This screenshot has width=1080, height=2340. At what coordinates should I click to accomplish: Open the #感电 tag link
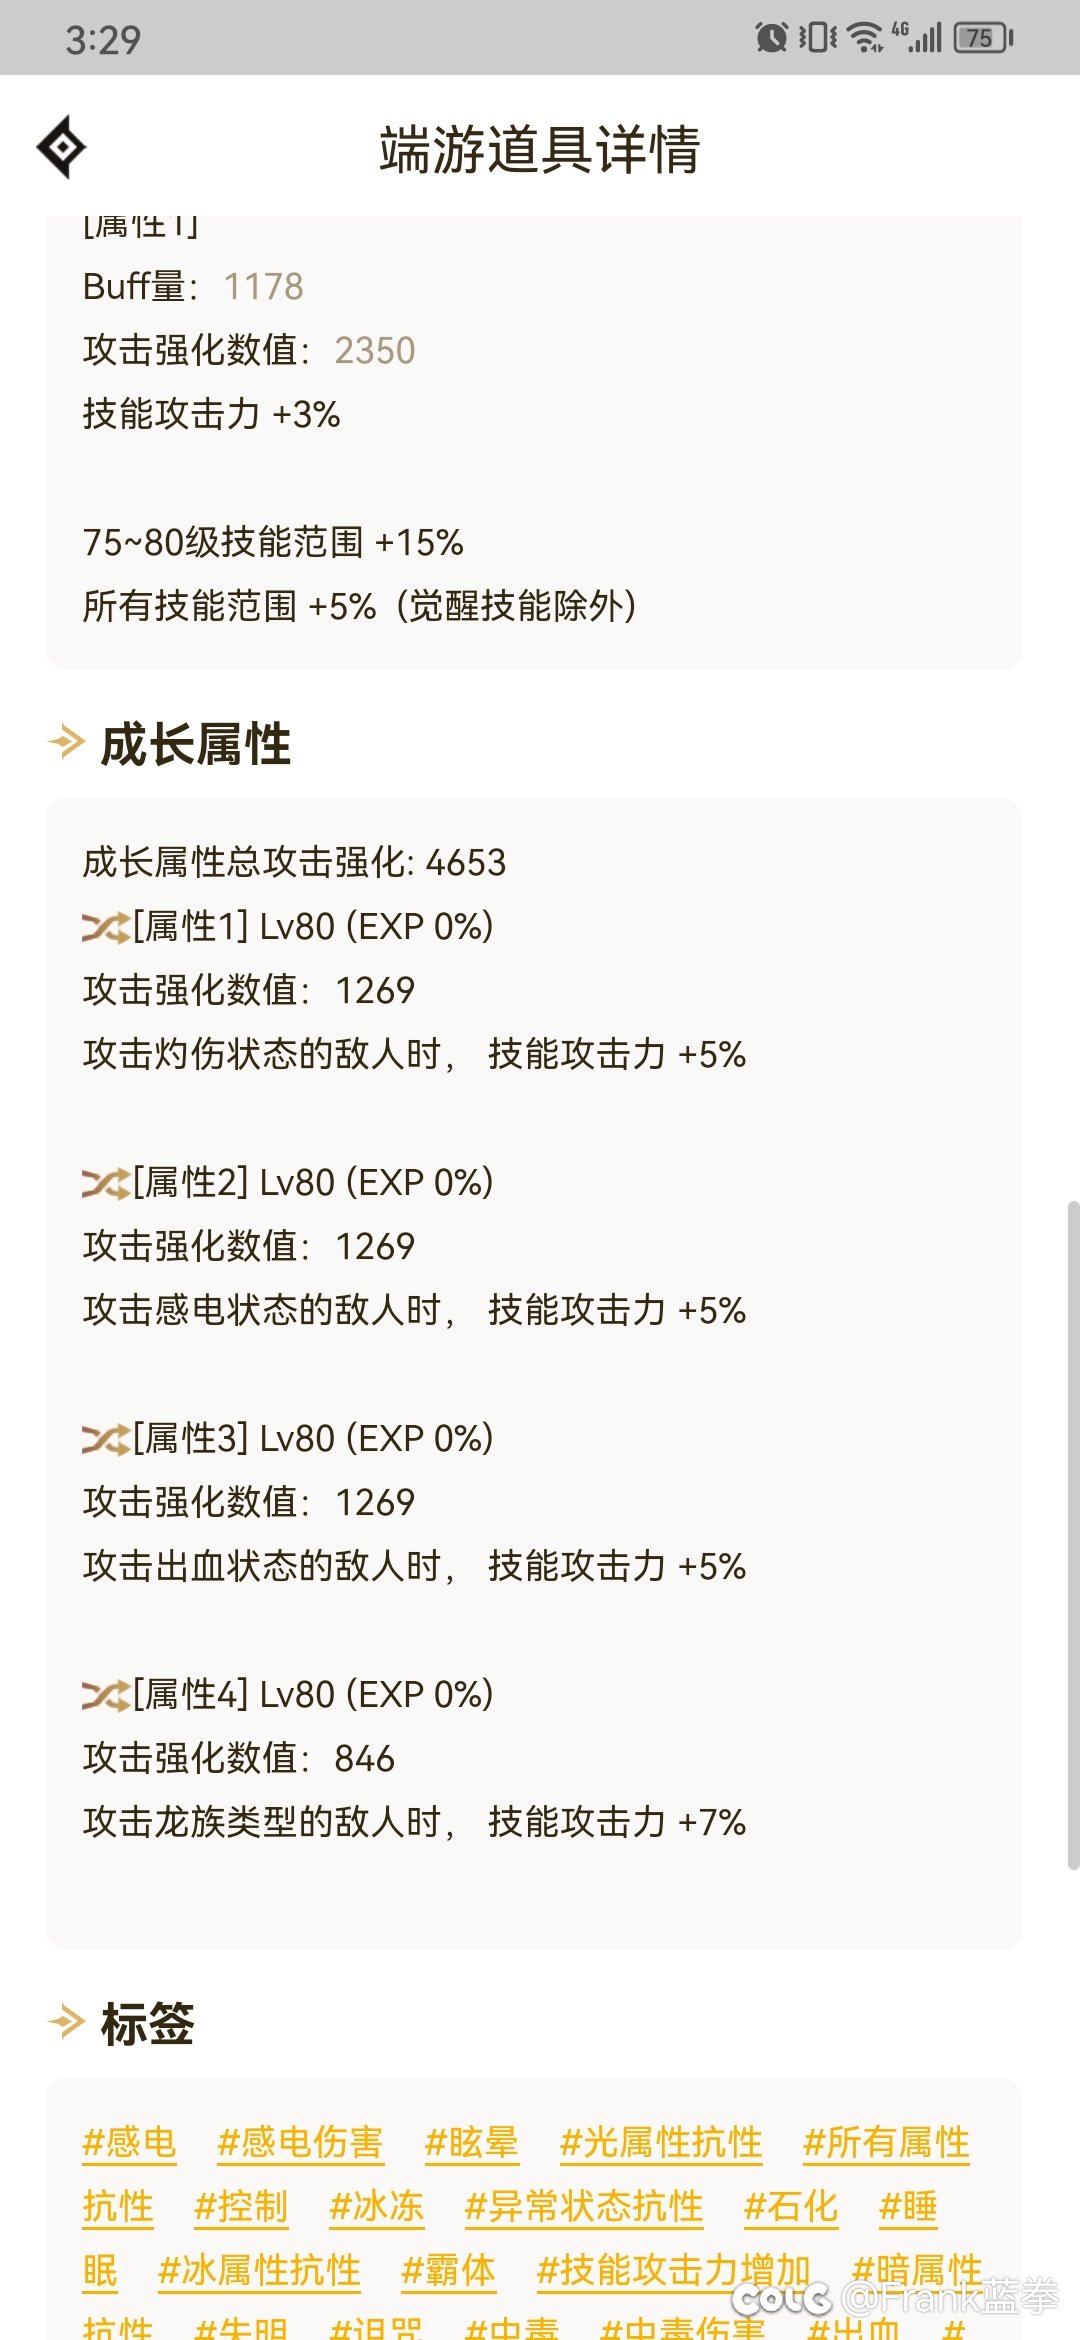pos(130,2142)
